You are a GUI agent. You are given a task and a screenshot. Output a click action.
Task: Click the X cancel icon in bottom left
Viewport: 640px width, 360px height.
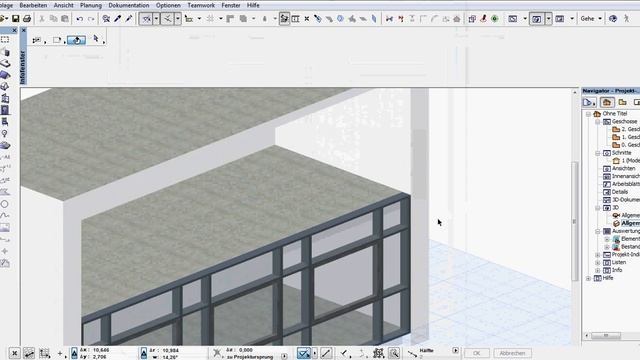coord(14,353)
